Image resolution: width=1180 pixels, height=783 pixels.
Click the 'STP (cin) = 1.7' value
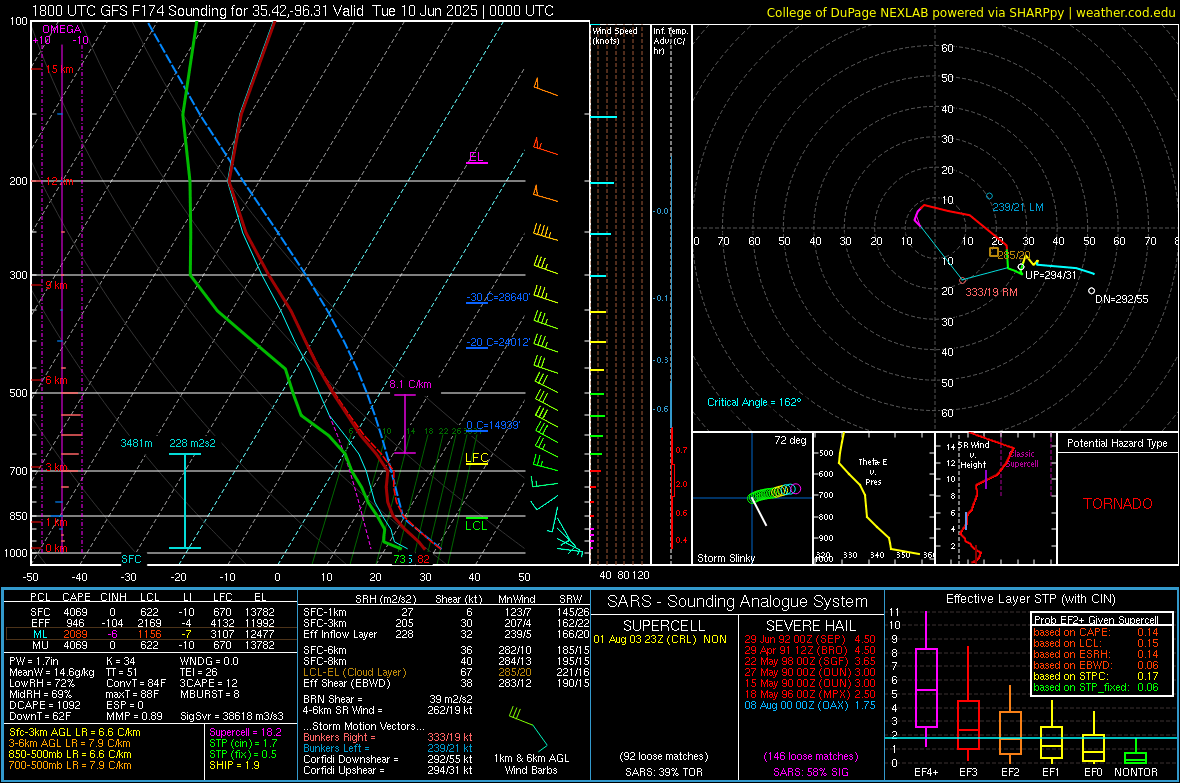[243, 743]
